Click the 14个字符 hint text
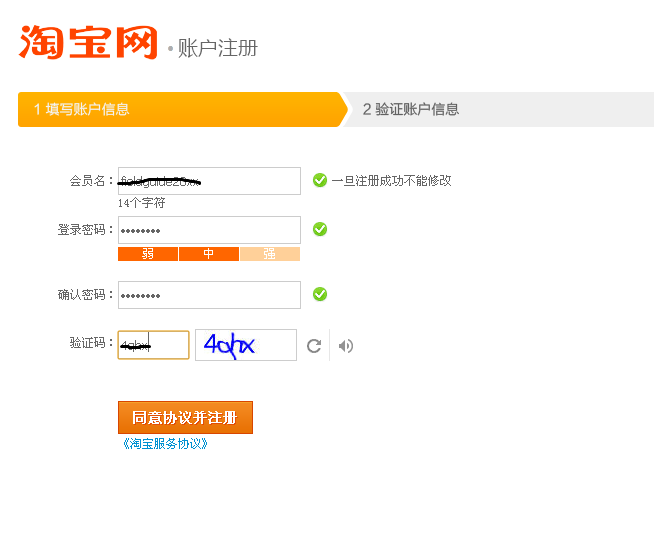This screenshot has width=654, height=538. pos(141,203)
